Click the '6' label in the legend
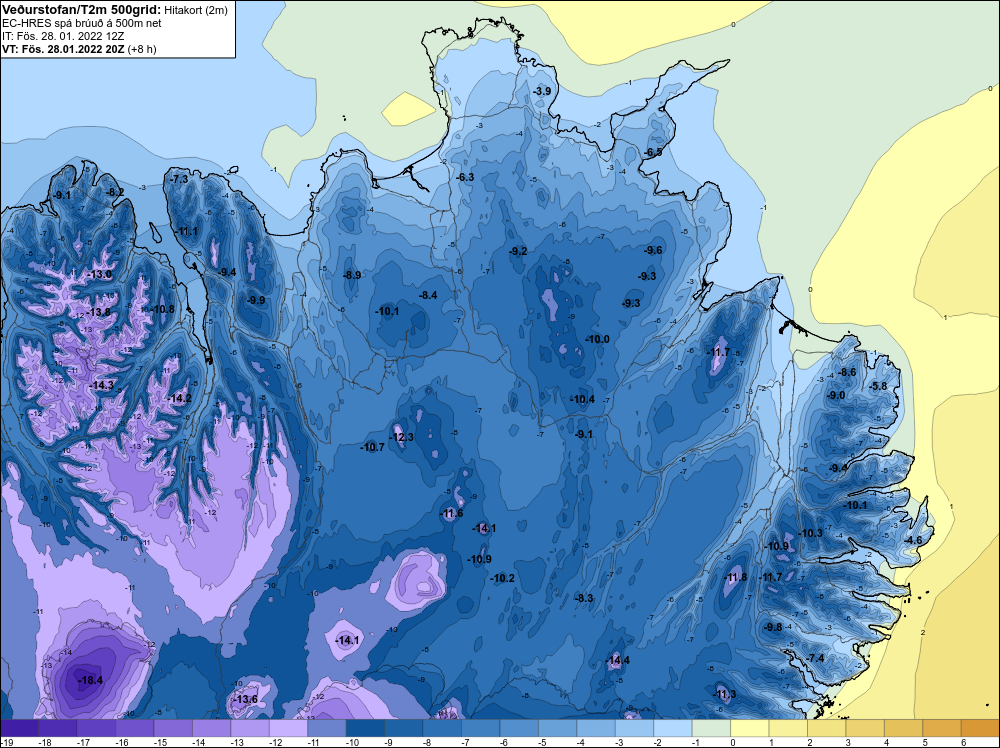 962,742
